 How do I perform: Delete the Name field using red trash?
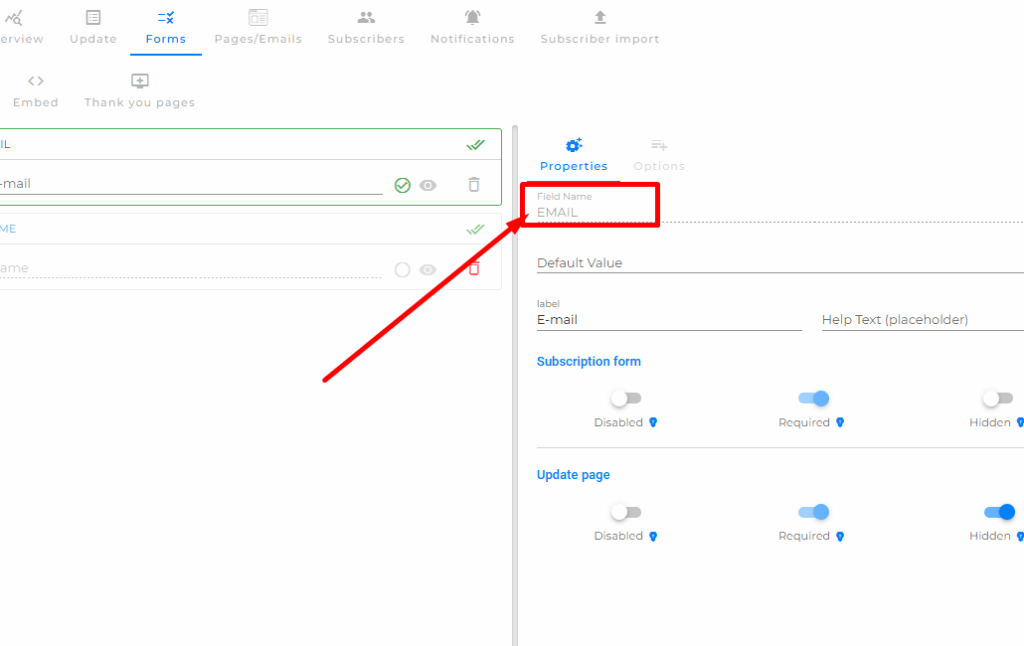pos(474,269)
